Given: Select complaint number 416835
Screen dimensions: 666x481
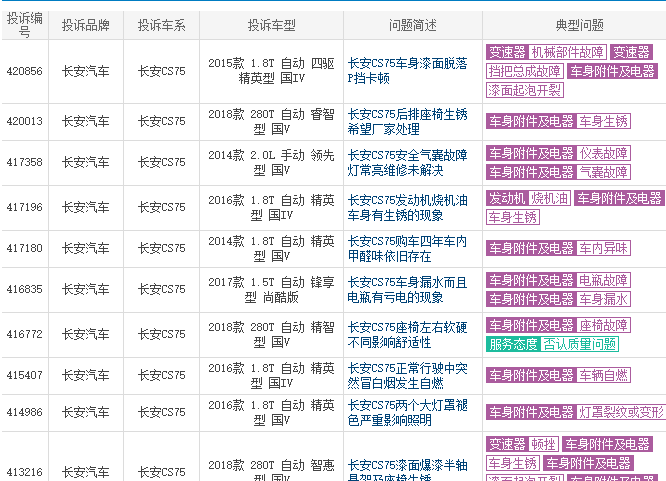Looking at the screenshot, I should [x=25, y=289].
